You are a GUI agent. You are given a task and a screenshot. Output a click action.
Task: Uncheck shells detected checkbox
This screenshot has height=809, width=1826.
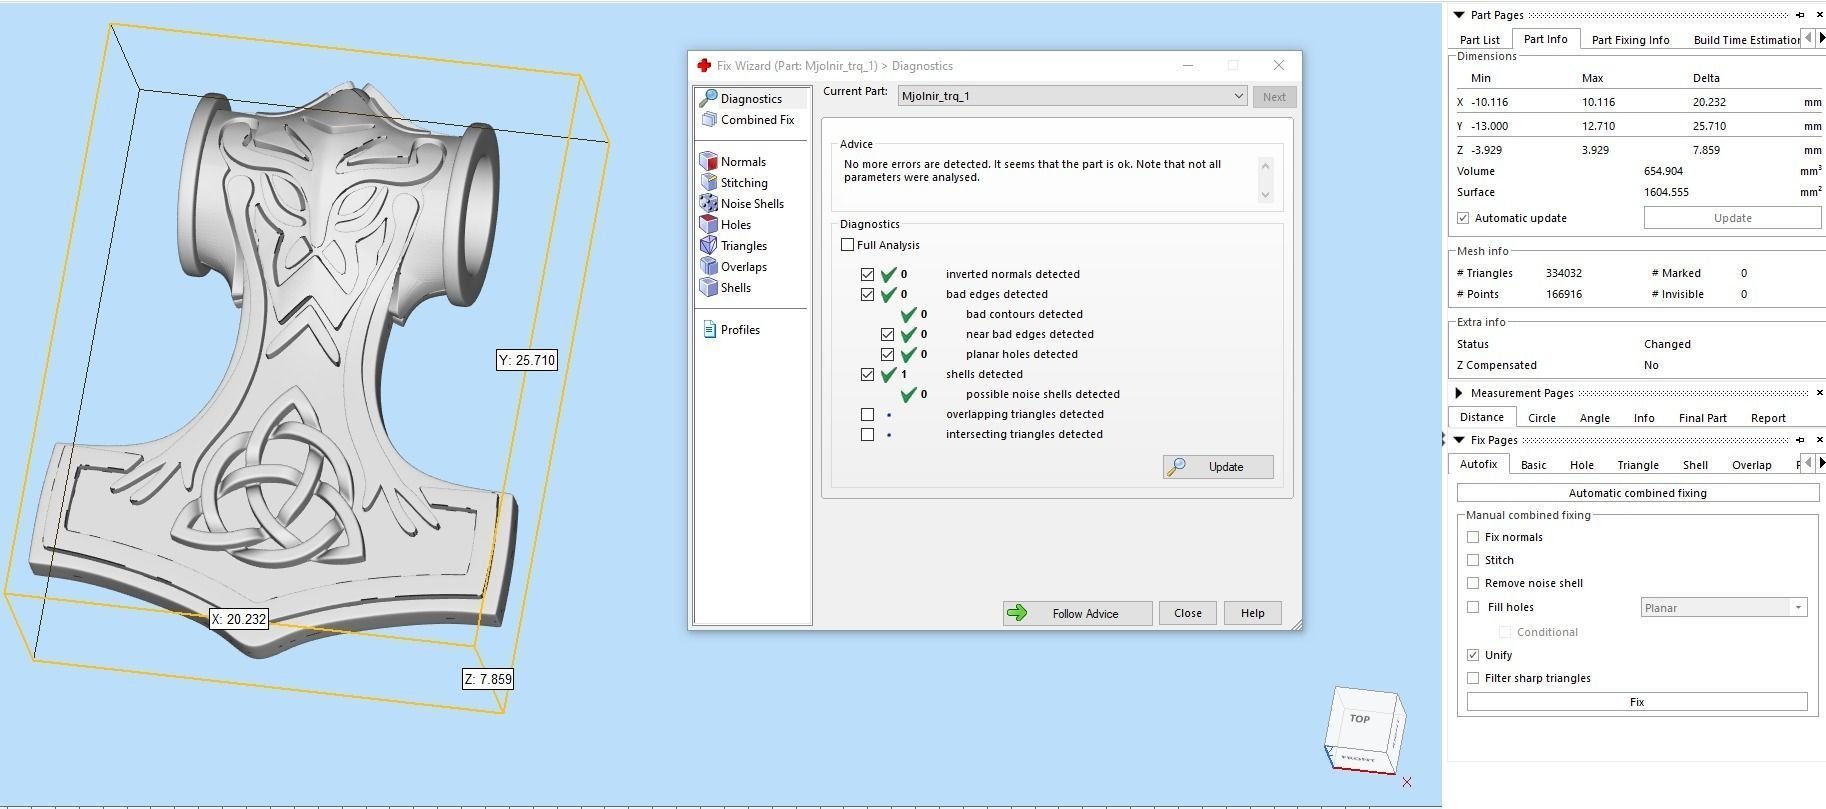pos(867,374)
